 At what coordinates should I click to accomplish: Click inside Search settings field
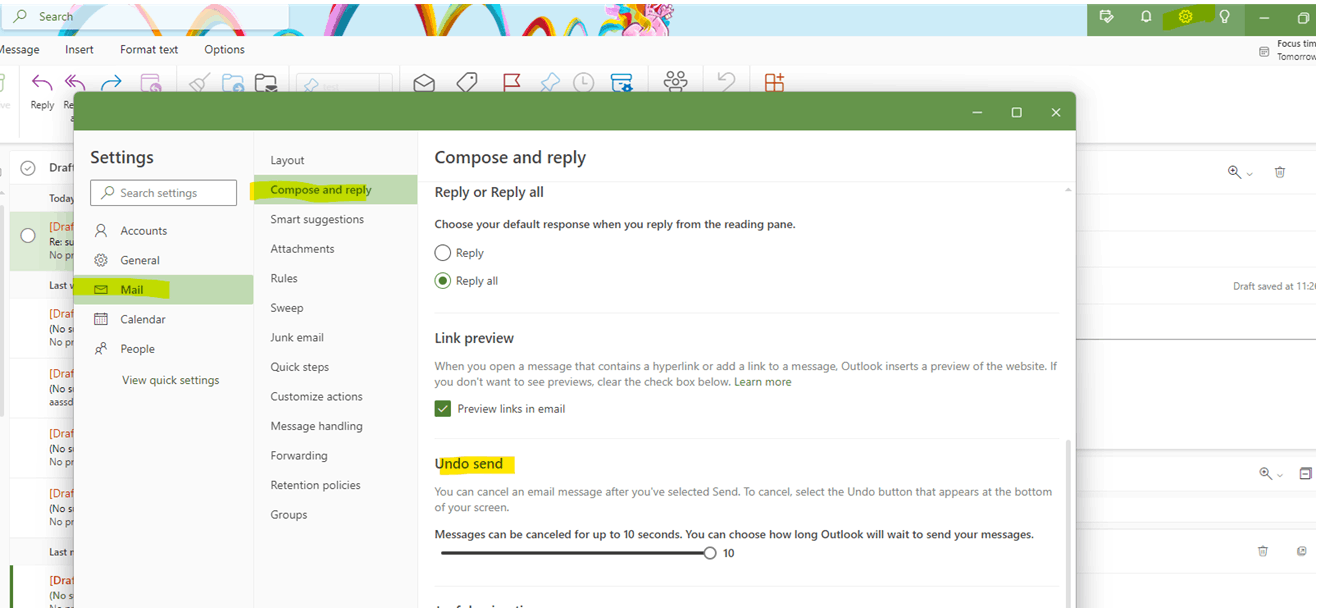pyautogui.click(x=163, y=192)
